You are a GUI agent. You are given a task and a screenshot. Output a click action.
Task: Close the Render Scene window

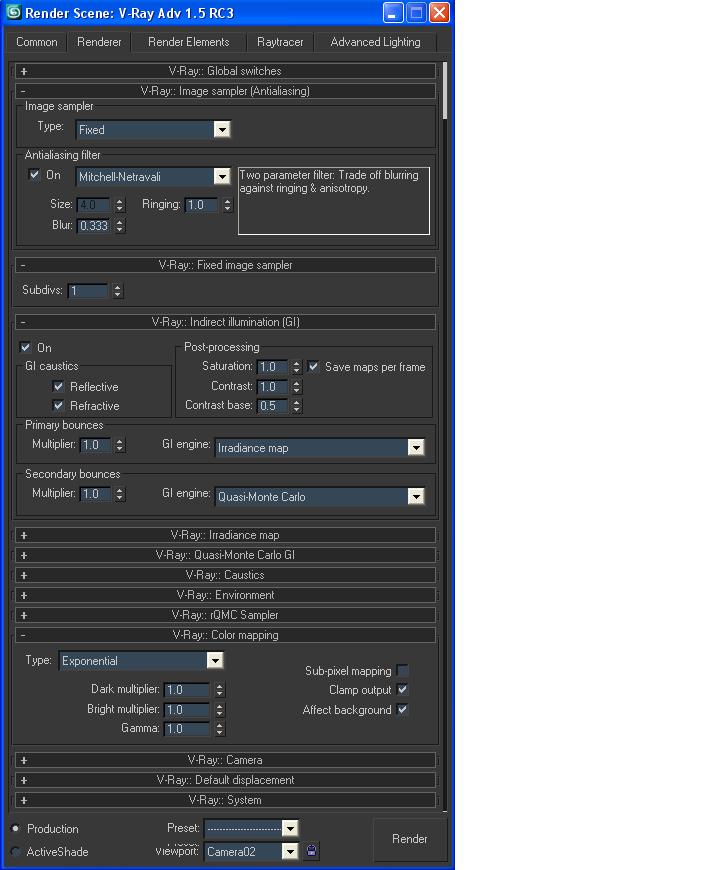point(439,12)
